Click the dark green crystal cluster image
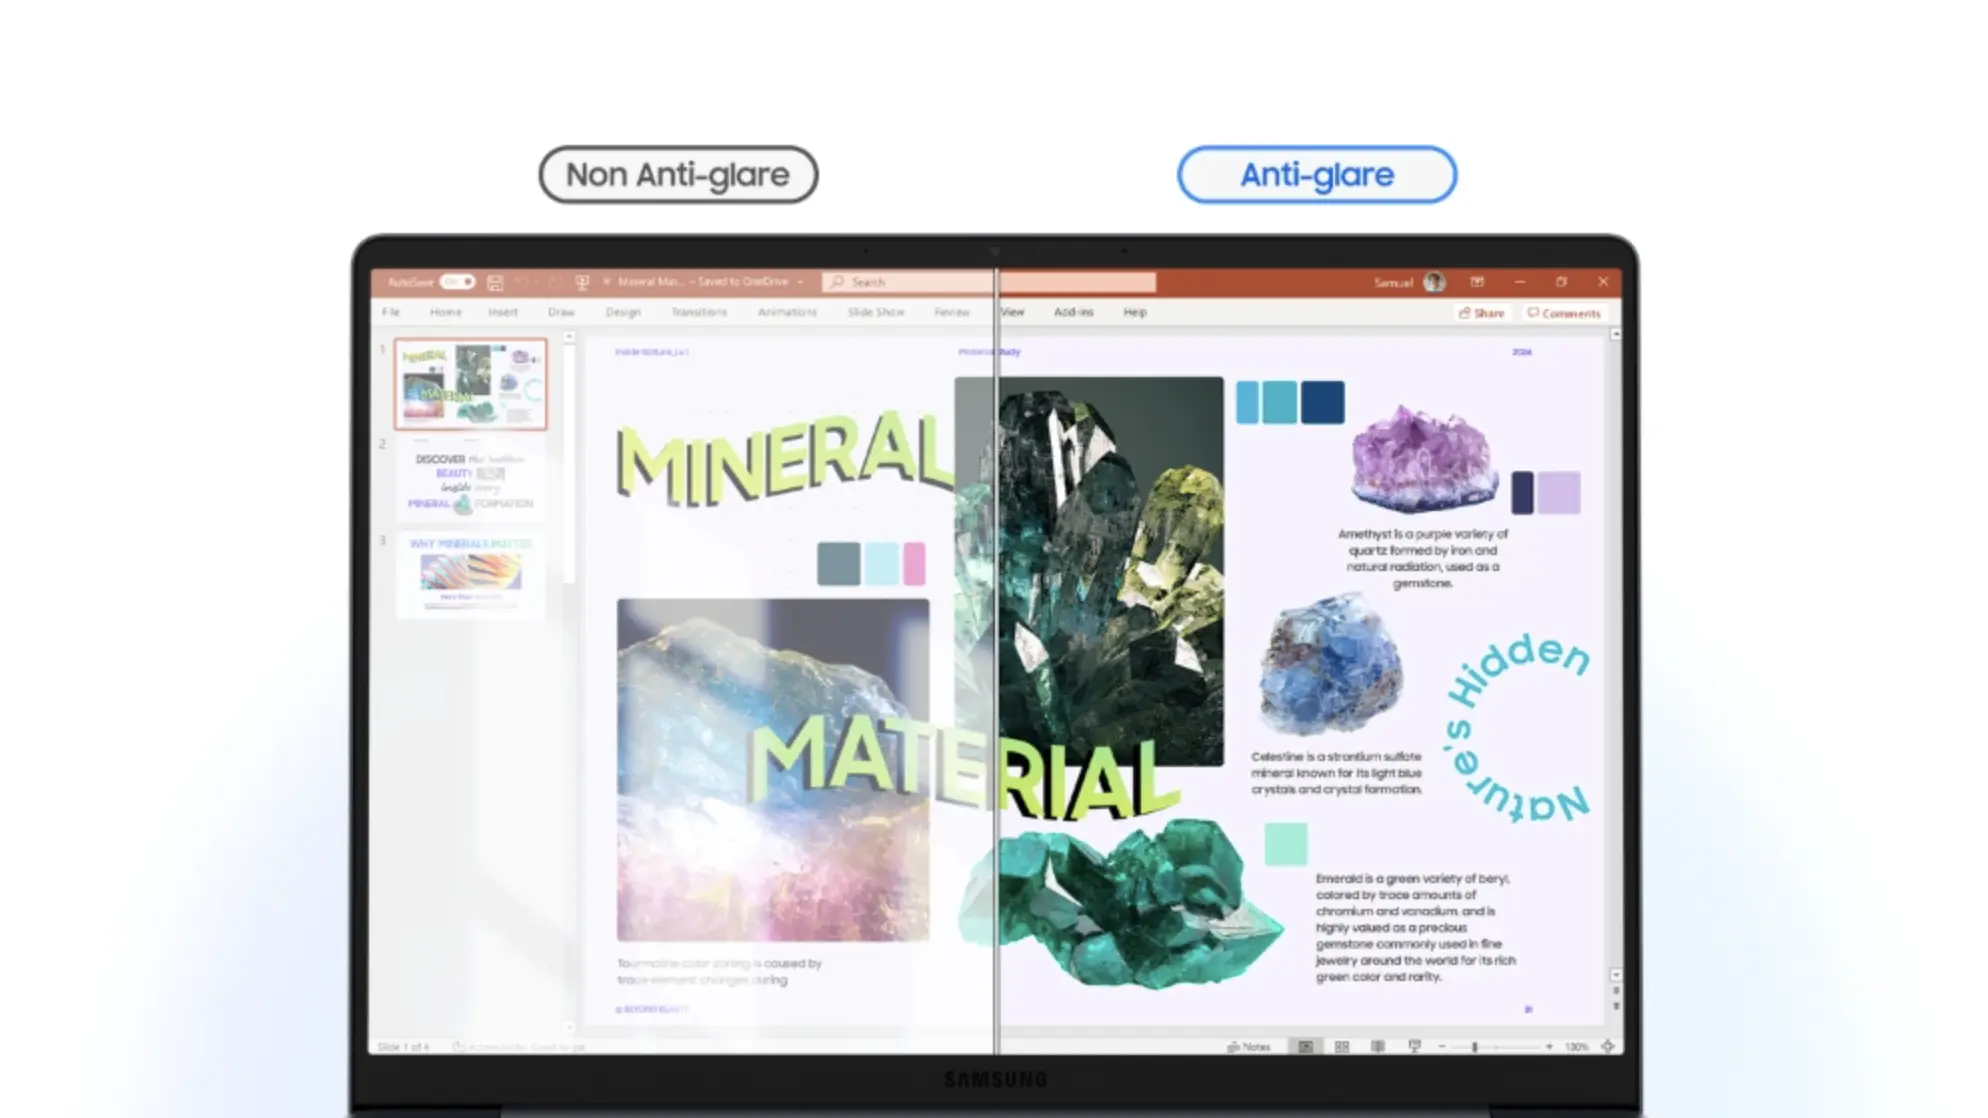The width and height of the screenshot is (1988, 1118). 1089,571
